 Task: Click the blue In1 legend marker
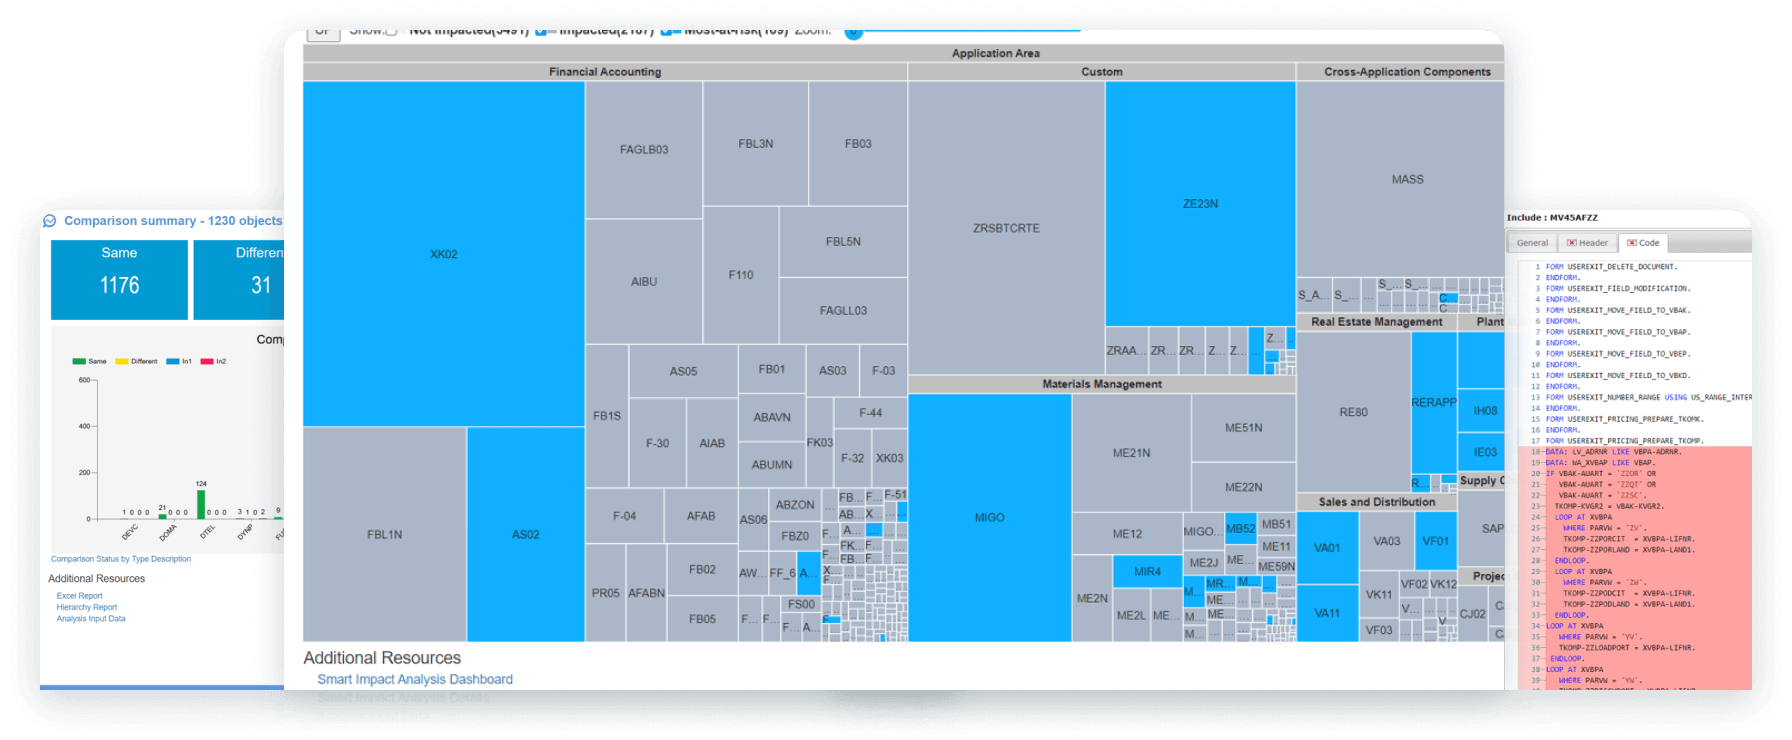pyautogui.click(x=173, y=361)
